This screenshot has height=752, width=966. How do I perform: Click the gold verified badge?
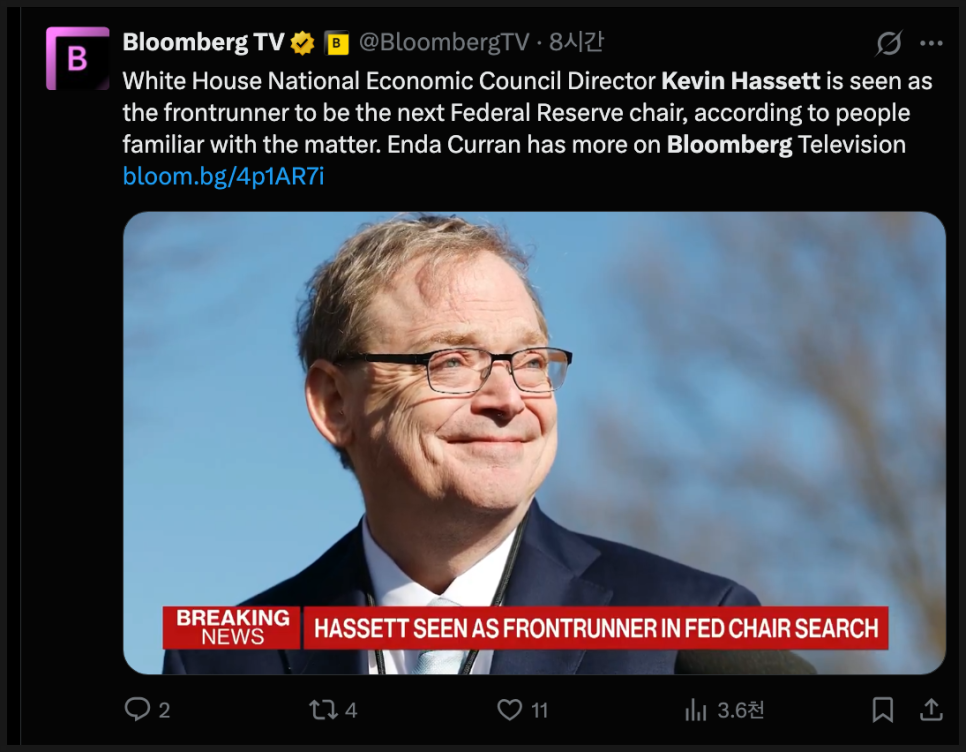click(x=303, y=43)
